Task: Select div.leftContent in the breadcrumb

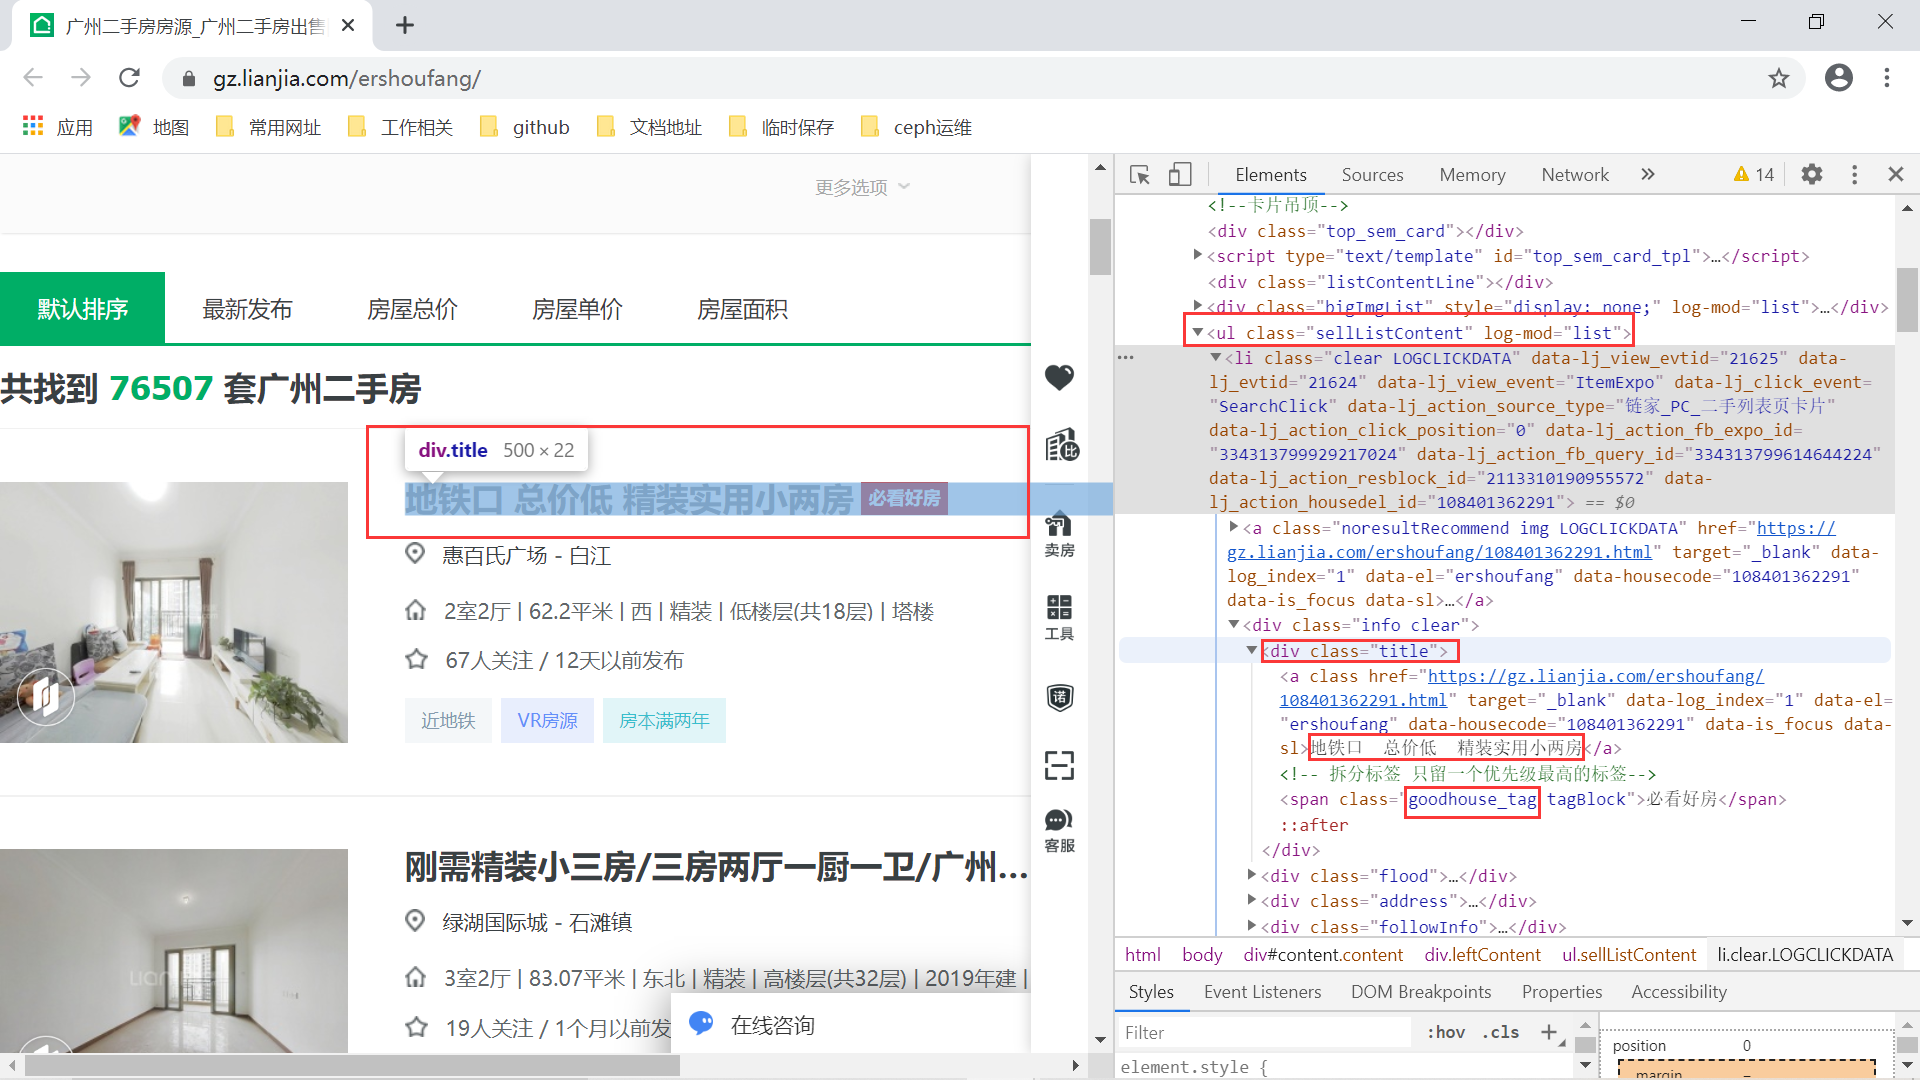Action: click(x=1482, y=955)
